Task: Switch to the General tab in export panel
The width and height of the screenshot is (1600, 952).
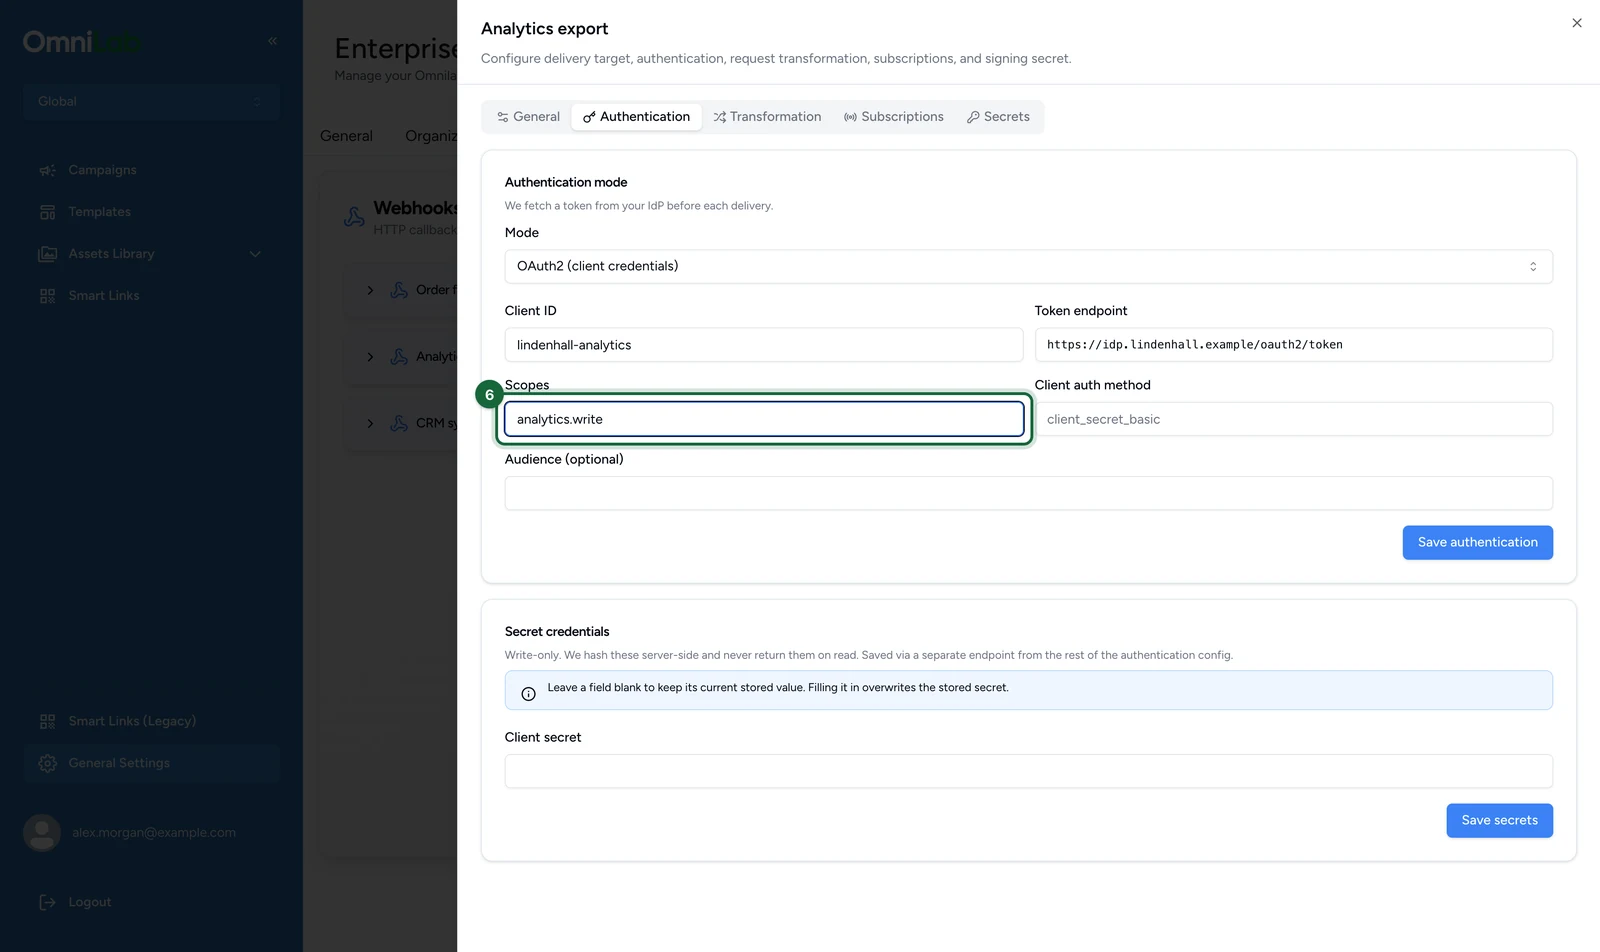Action: (528, 117)
